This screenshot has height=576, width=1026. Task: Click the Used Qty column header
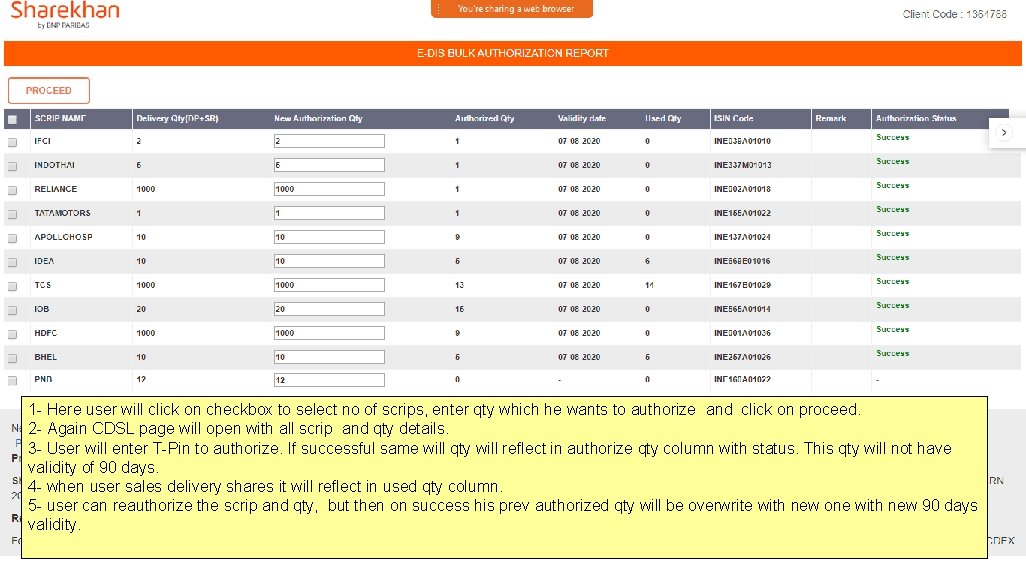click(663, 118)
